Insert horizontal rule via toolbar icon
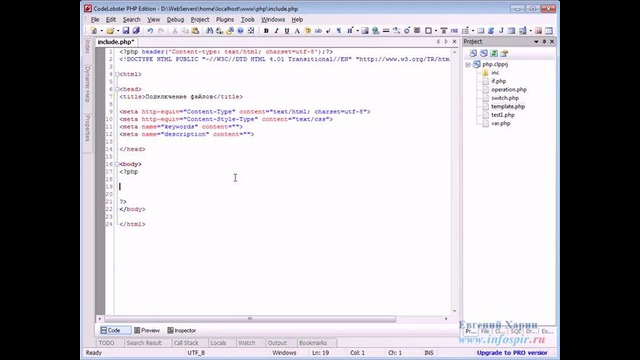640x360 pixels. pos(386,31)
